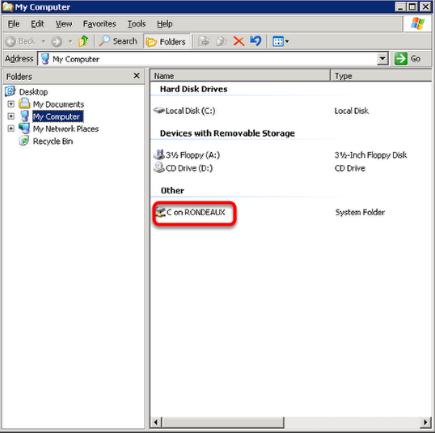Screen dimensions: 435x434
Task: Open the Favorites menu
Action: 99,24
